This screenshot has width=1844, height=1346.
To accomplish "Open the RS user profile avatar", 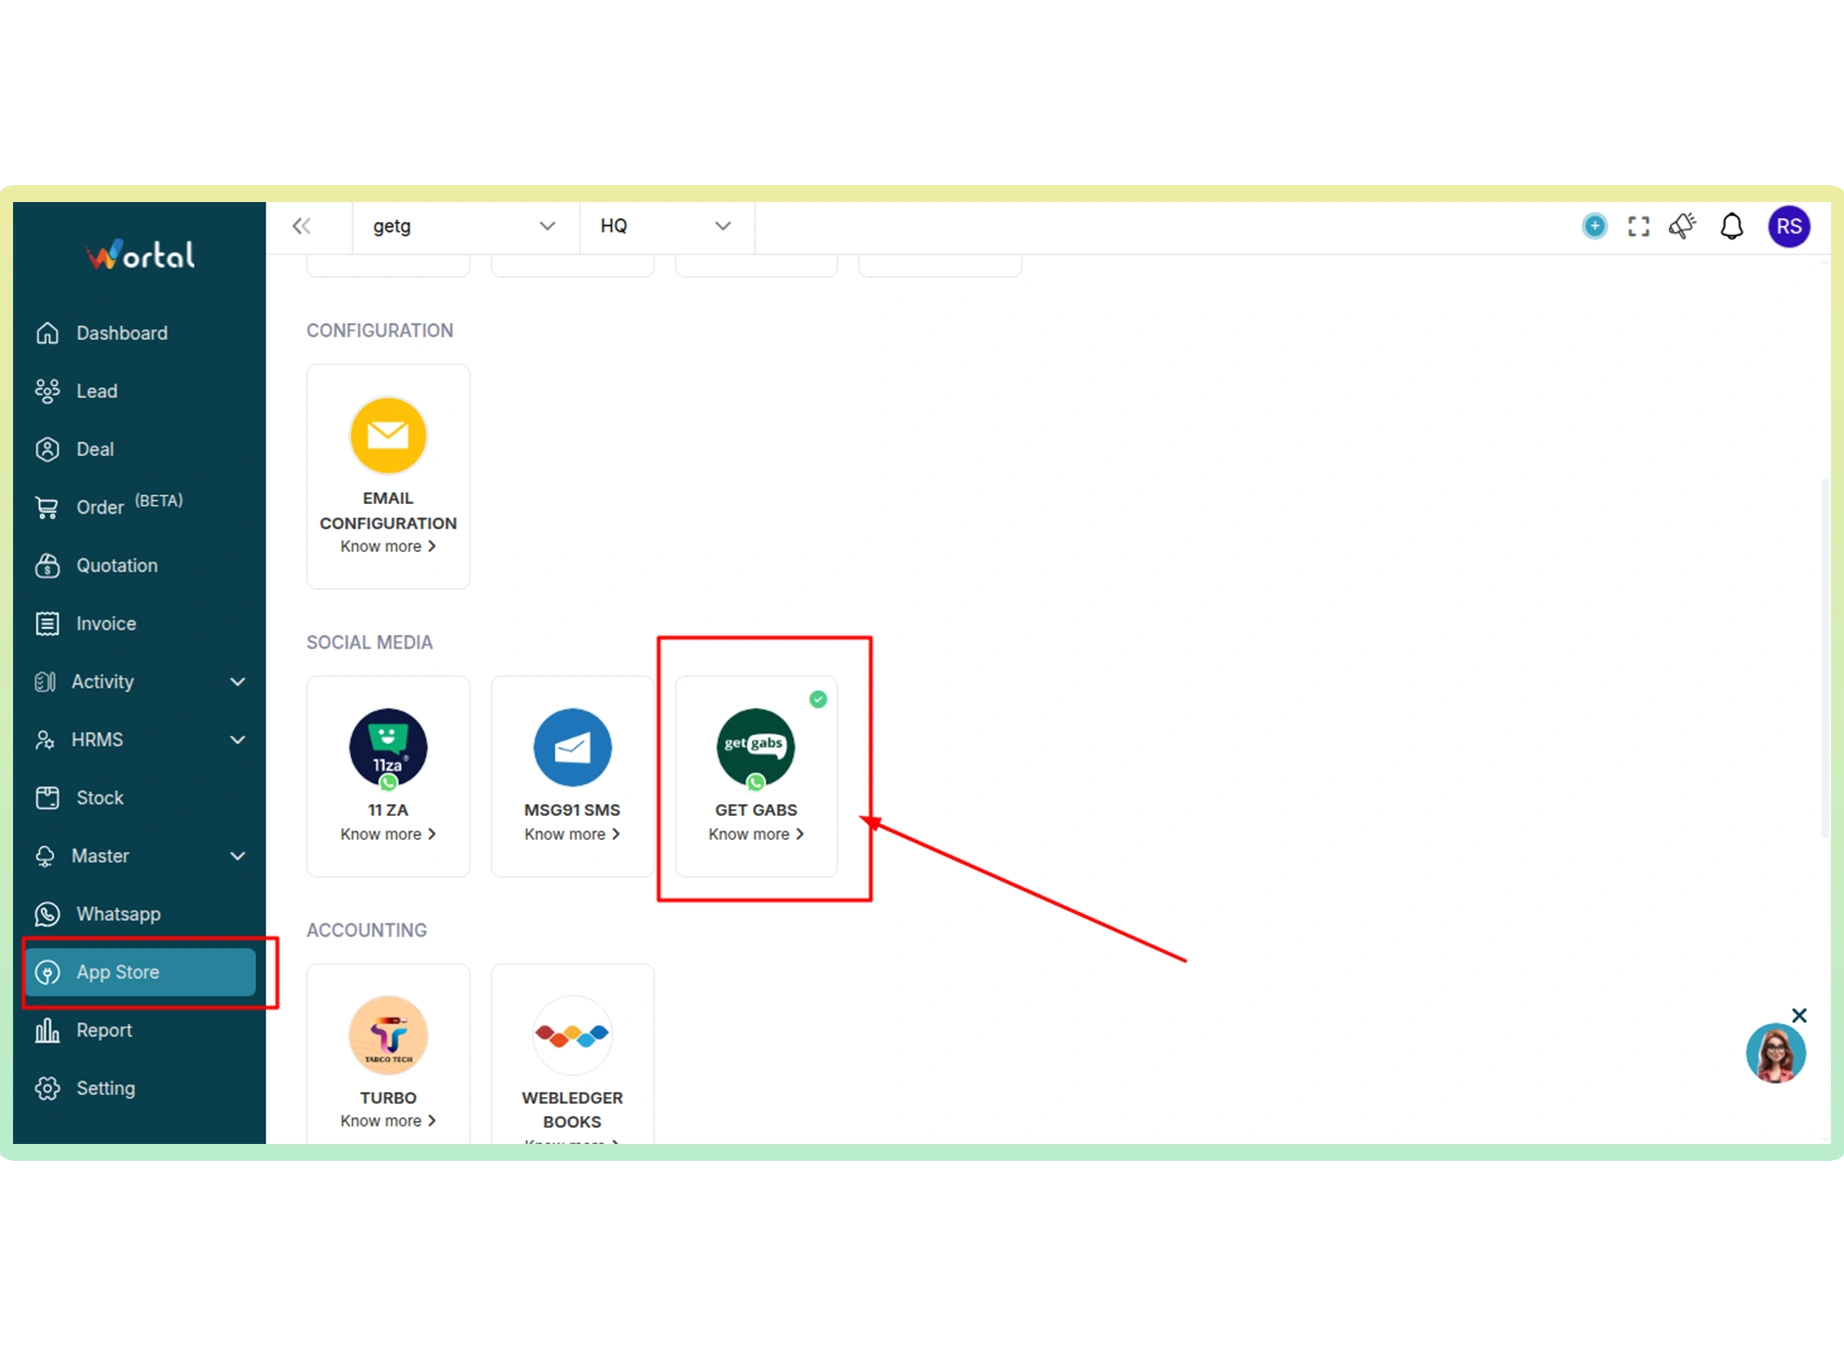I will click(x=1789, y=226).
